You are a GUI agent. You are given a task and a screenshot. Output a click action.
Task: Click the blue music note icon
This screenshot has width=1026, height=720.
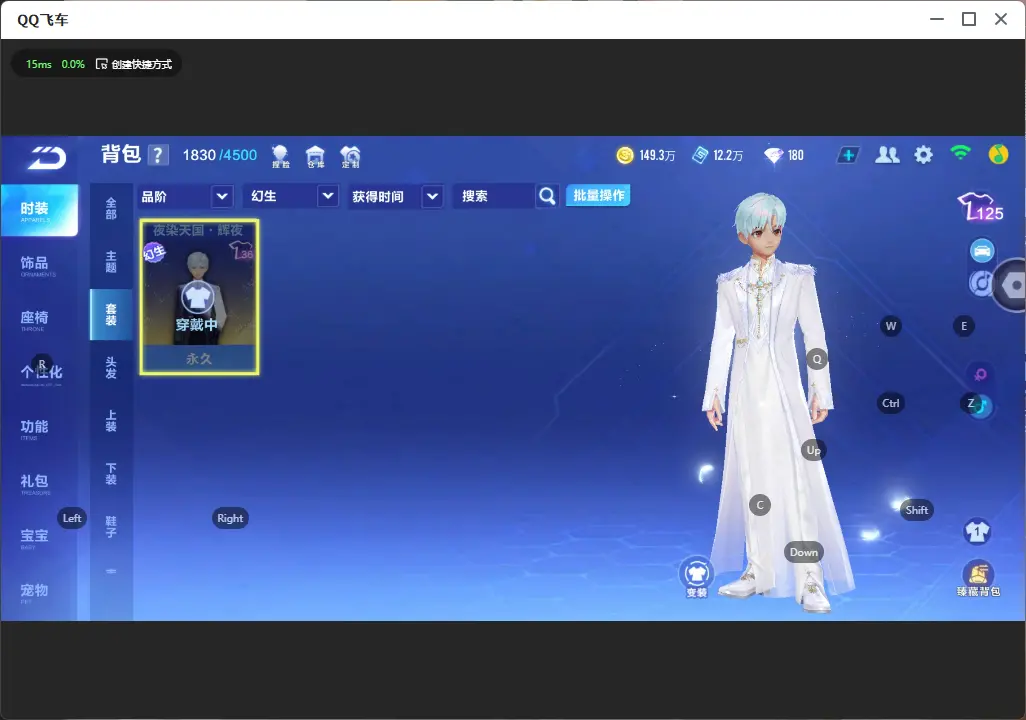coord(982,406)
